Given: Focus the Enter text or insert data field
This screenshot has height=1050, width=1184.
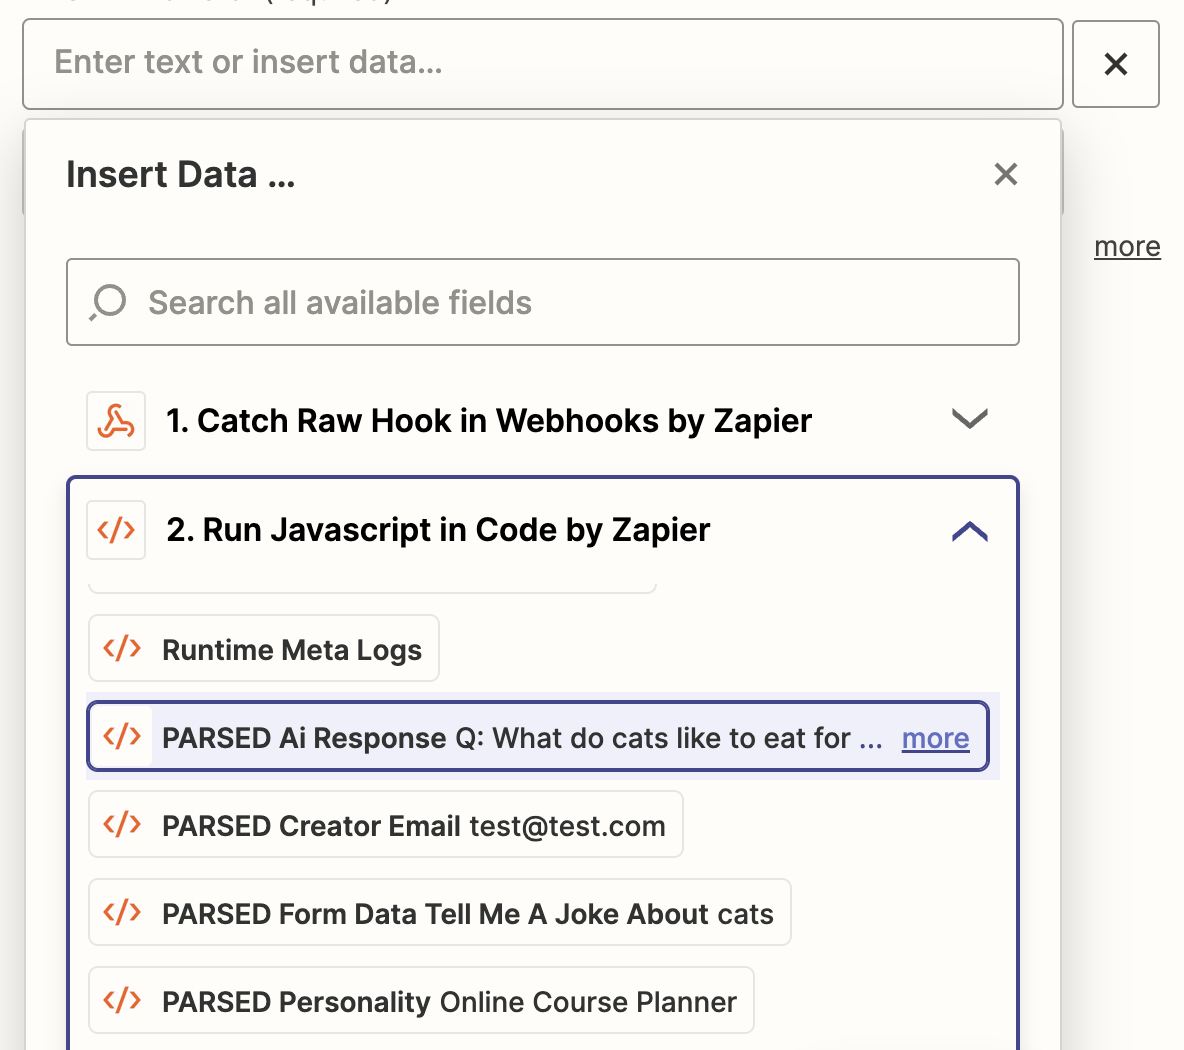Looking at the screenshot, I should pyautogui.click(x=542, y=63).
